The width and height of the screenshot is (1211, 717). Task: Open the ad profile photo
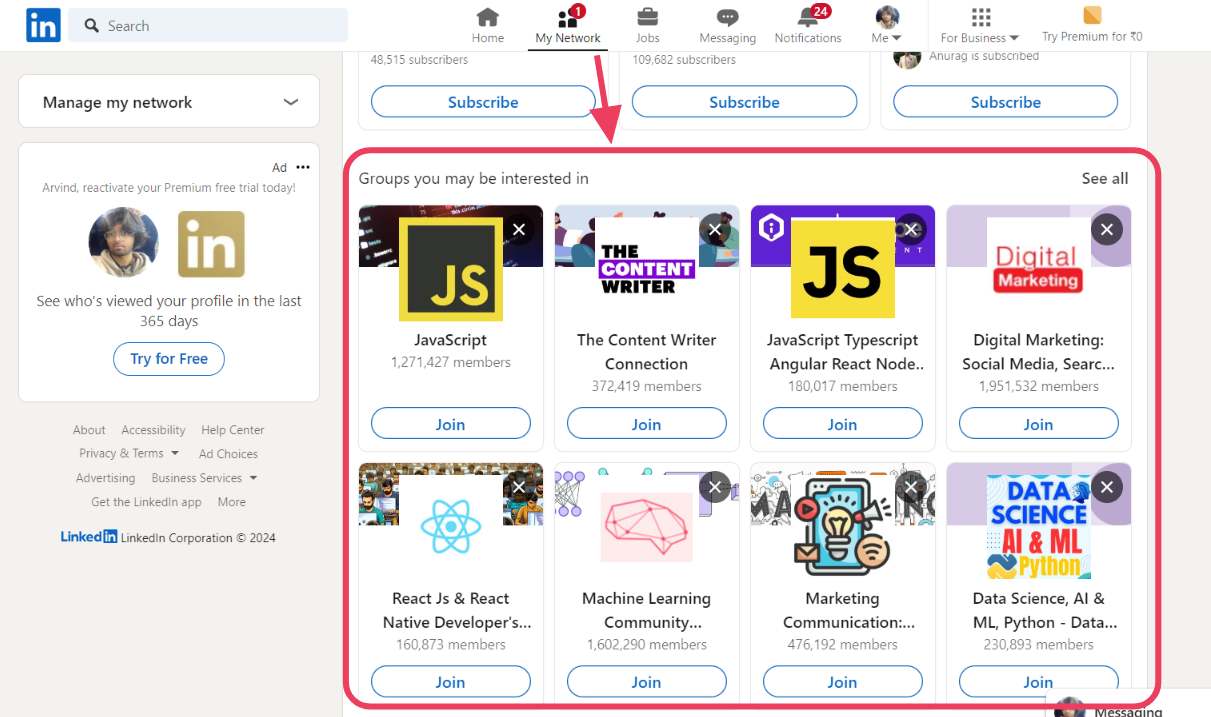[x=124, y=243]
